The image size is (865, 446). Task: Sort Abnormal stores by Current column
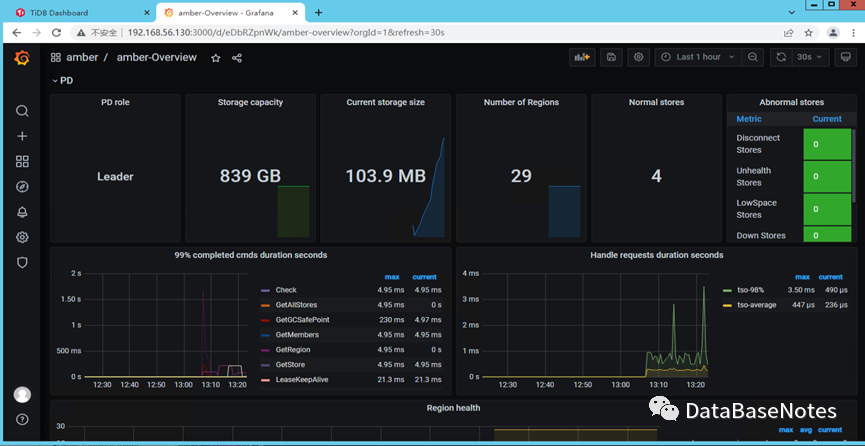pyautogui.click(x=827, y=119)
